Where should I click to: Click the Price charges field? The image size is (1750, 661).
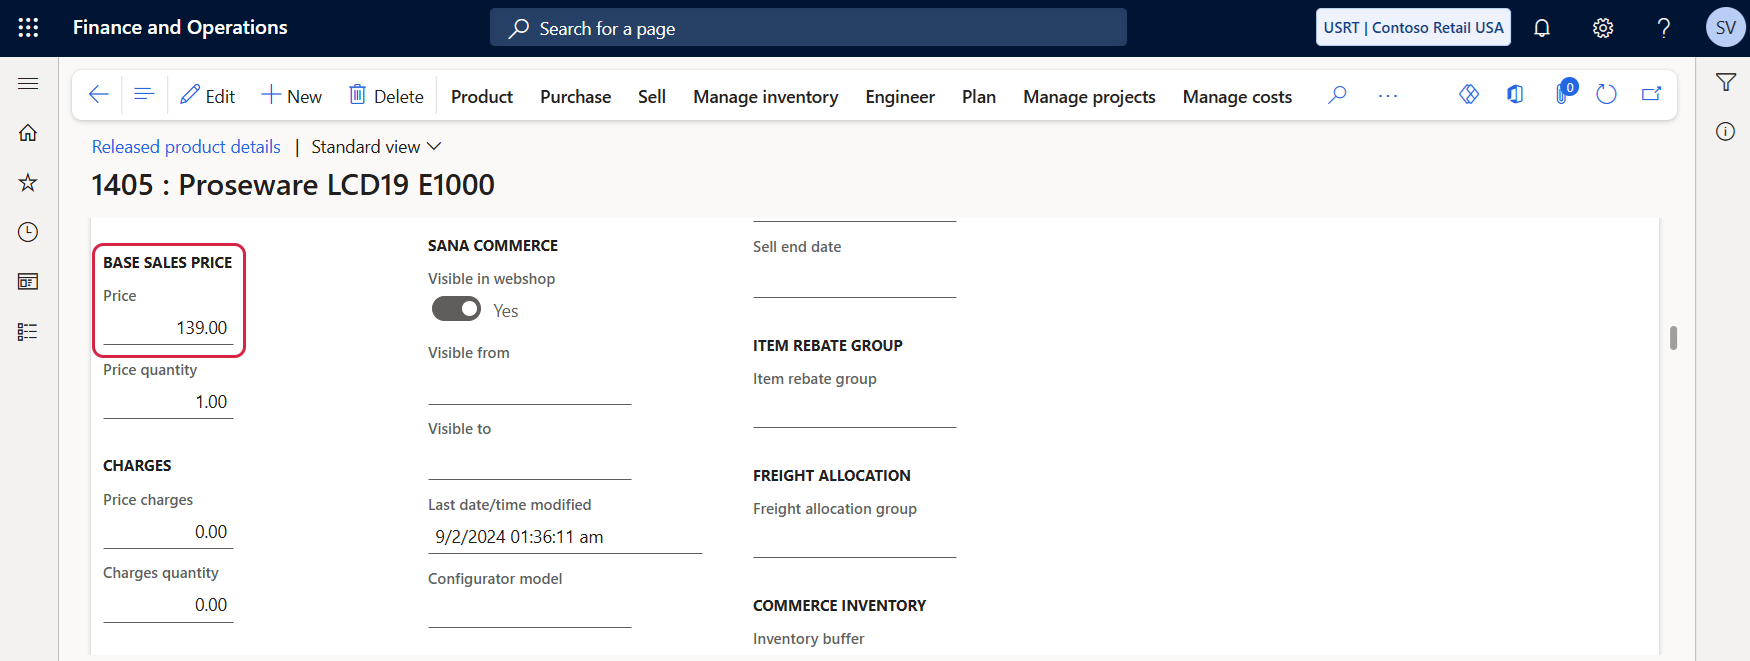168,532
